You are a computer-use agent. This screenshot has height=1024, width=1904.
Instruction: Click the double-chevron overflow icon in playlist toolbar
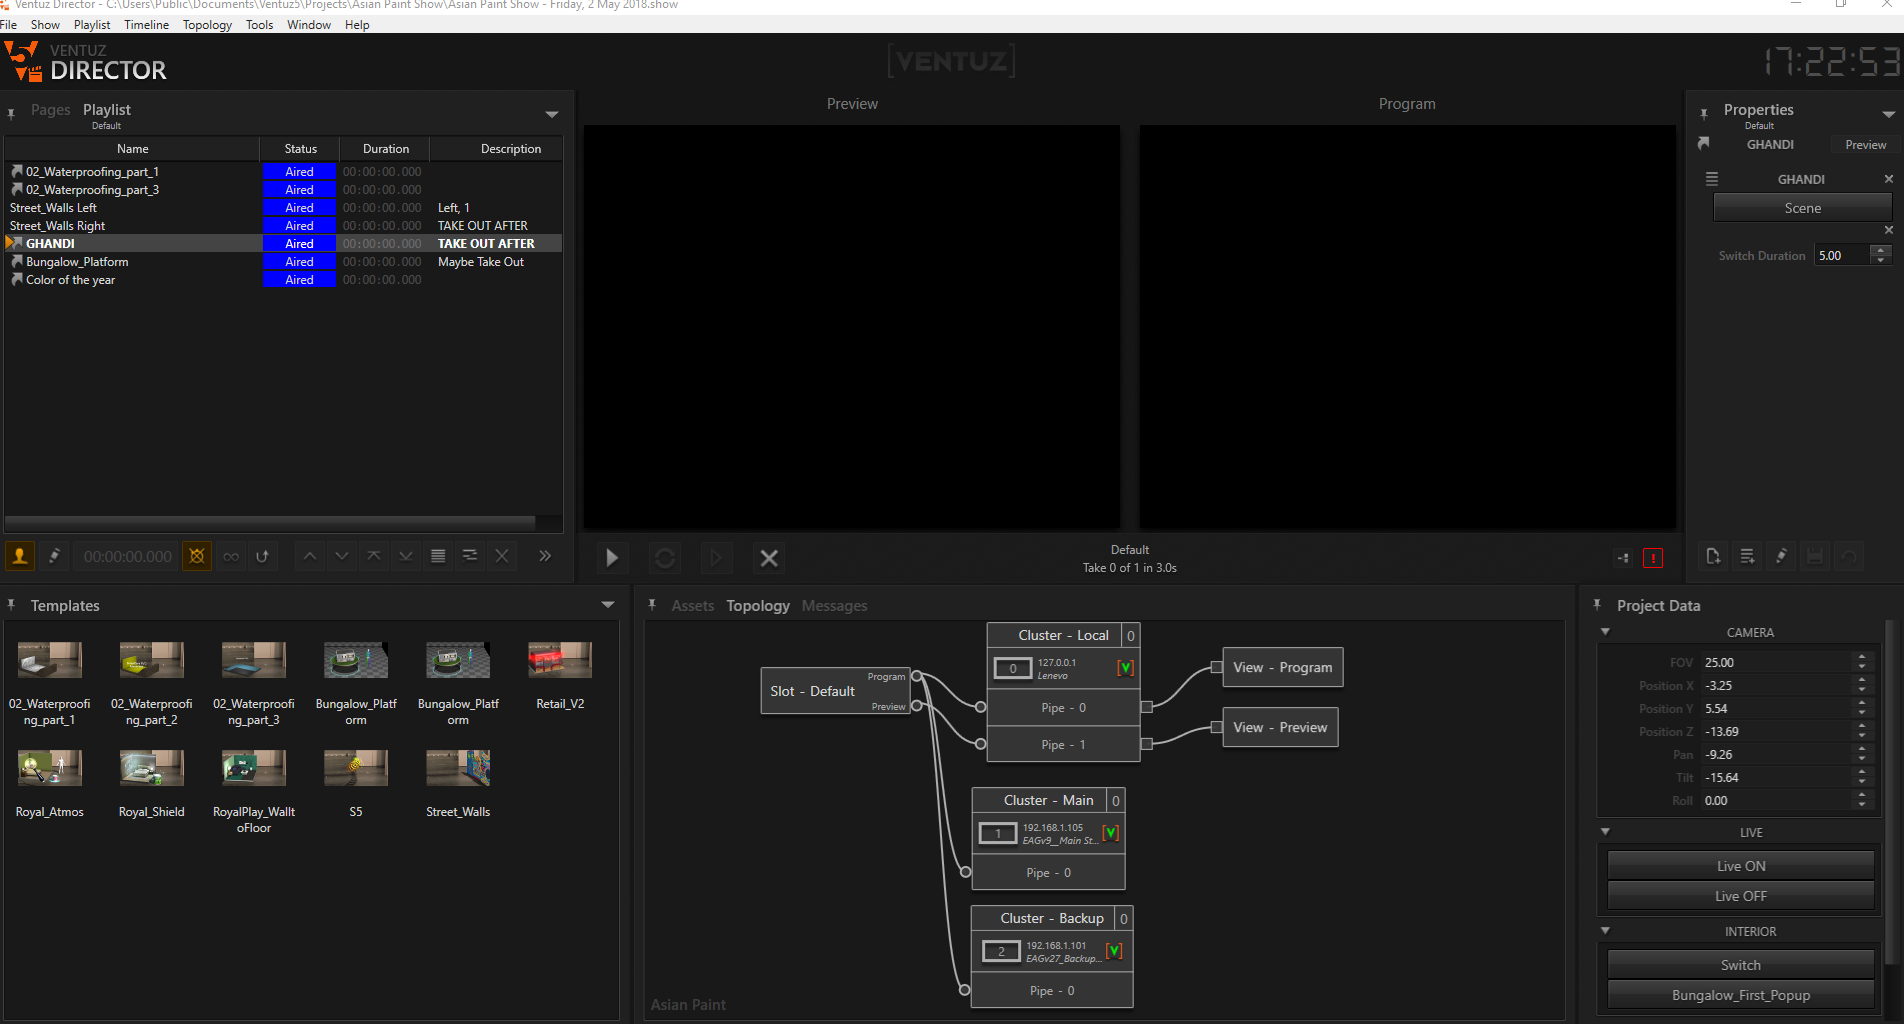[x=545, y=556]
